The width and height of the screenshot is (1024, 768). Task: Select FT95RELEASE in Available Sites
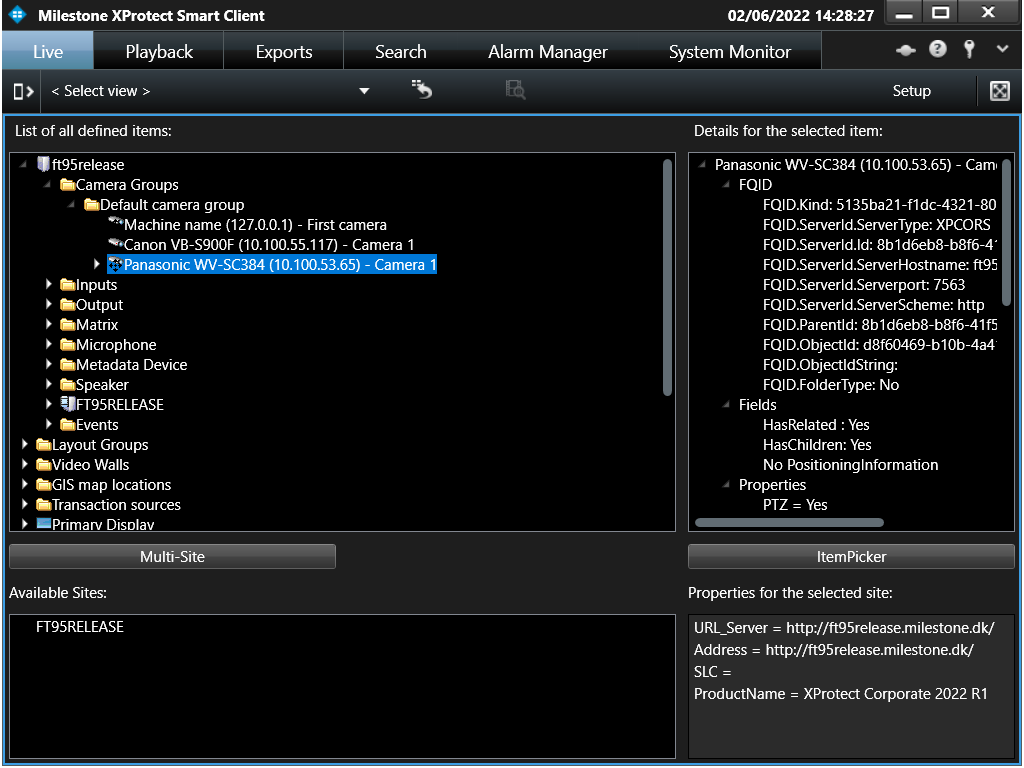tap(80, 627)
